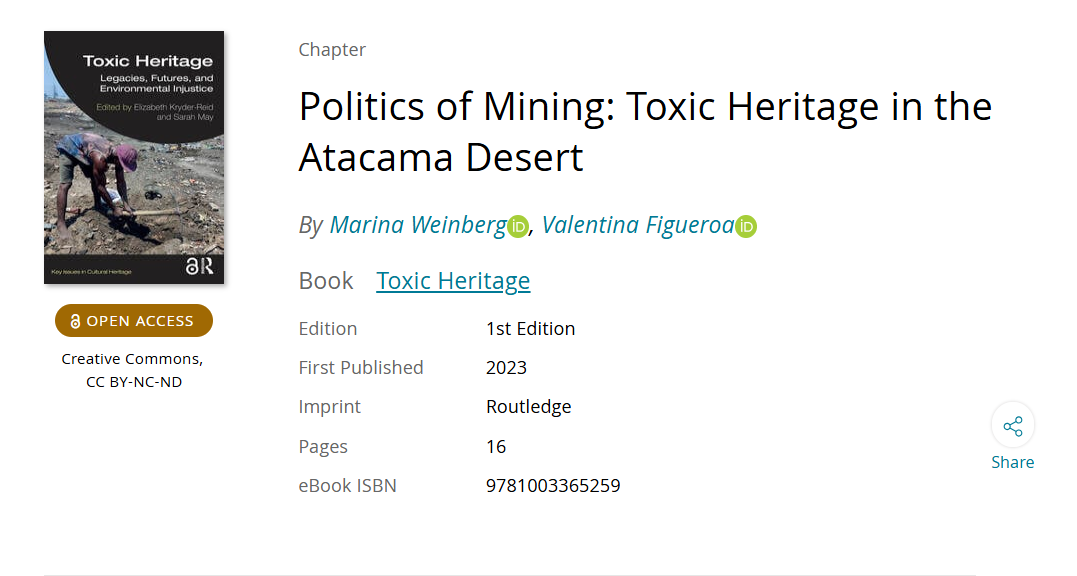This screenshot has width=1077, height=576.
Task: Click the Share text label
Action: [x=1012, y=462]
